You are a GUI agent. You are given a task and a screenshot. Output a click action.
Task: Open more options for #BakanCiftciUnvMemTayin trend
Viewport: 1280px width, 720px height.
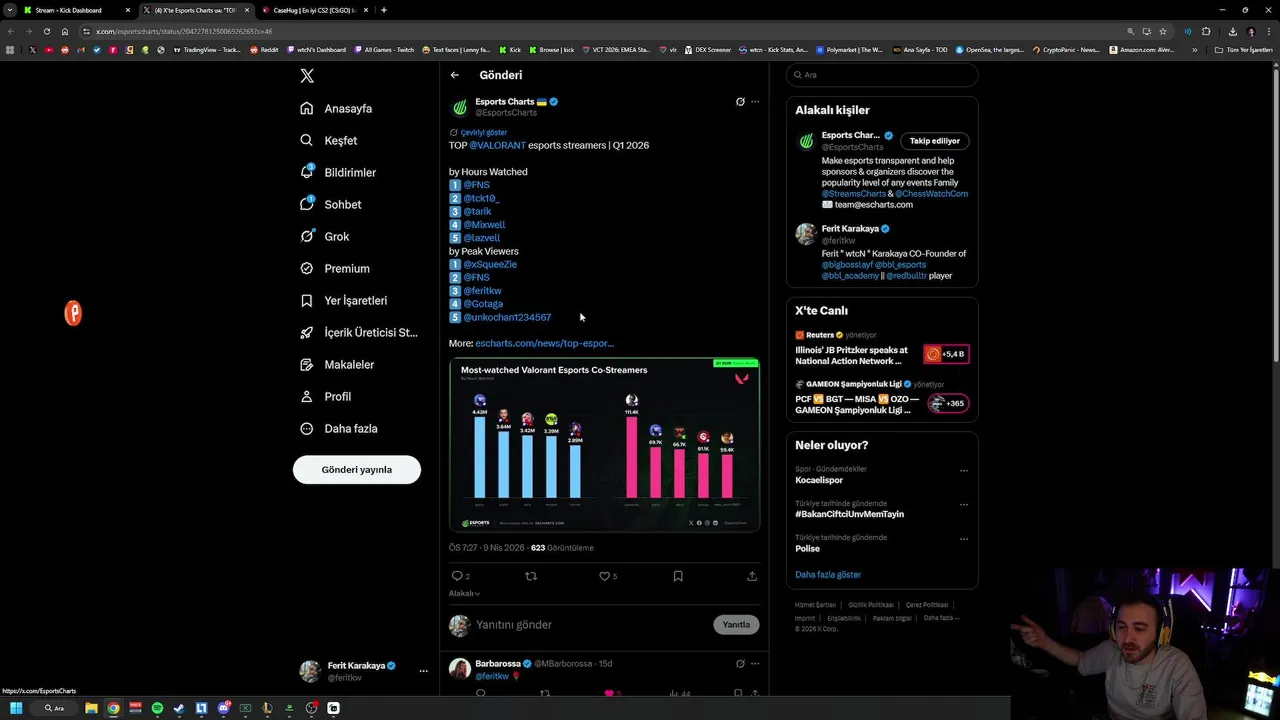click(x=964, y=505)
